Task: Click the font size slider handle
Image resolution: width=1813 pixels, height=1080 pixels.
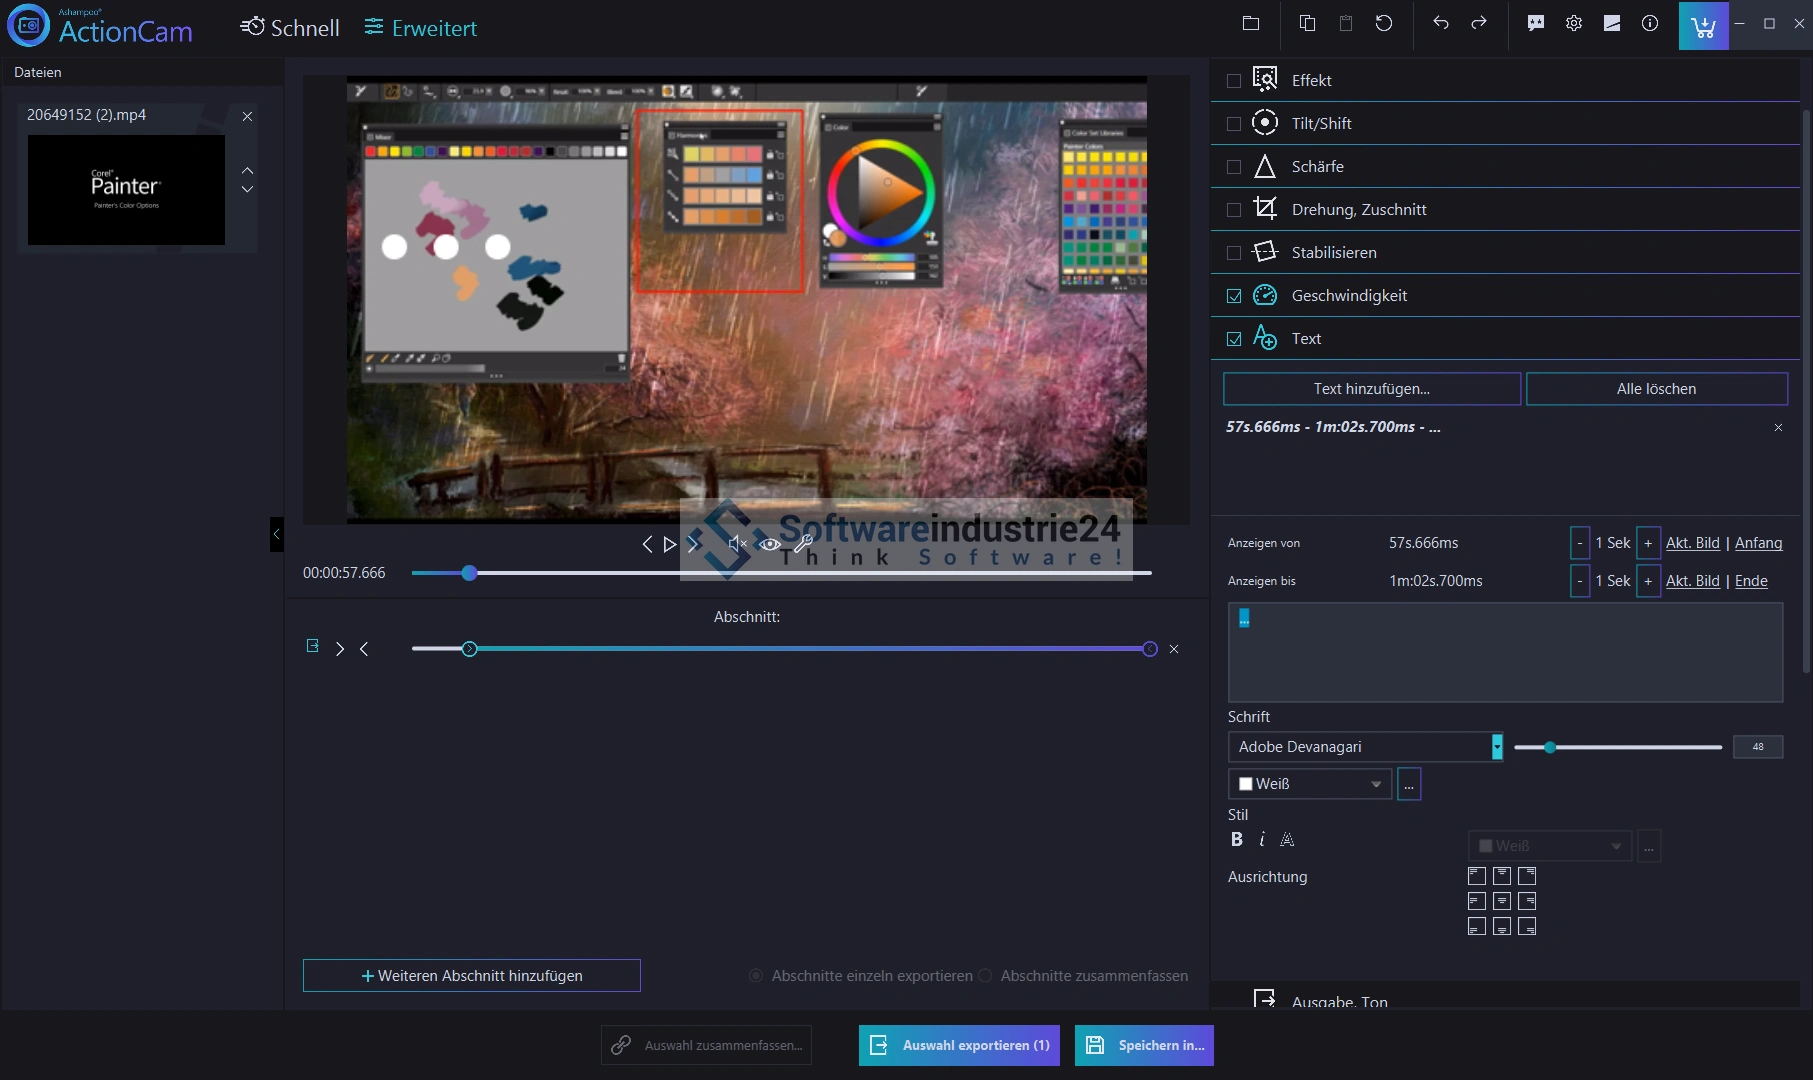Action: [x=1549, y=747]
